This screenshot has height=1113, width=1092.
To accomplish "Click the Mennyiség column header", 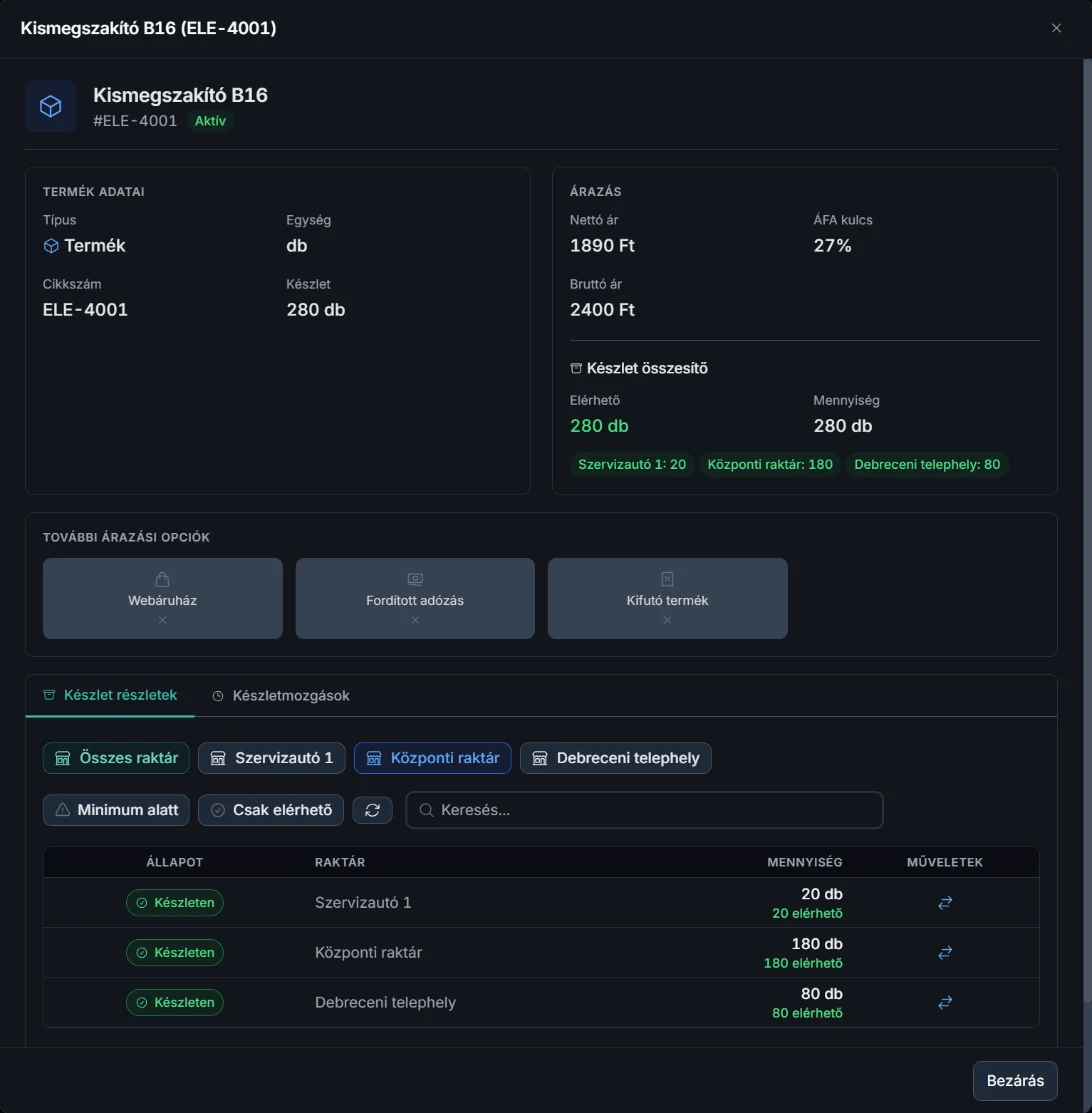I will [804, 862].
